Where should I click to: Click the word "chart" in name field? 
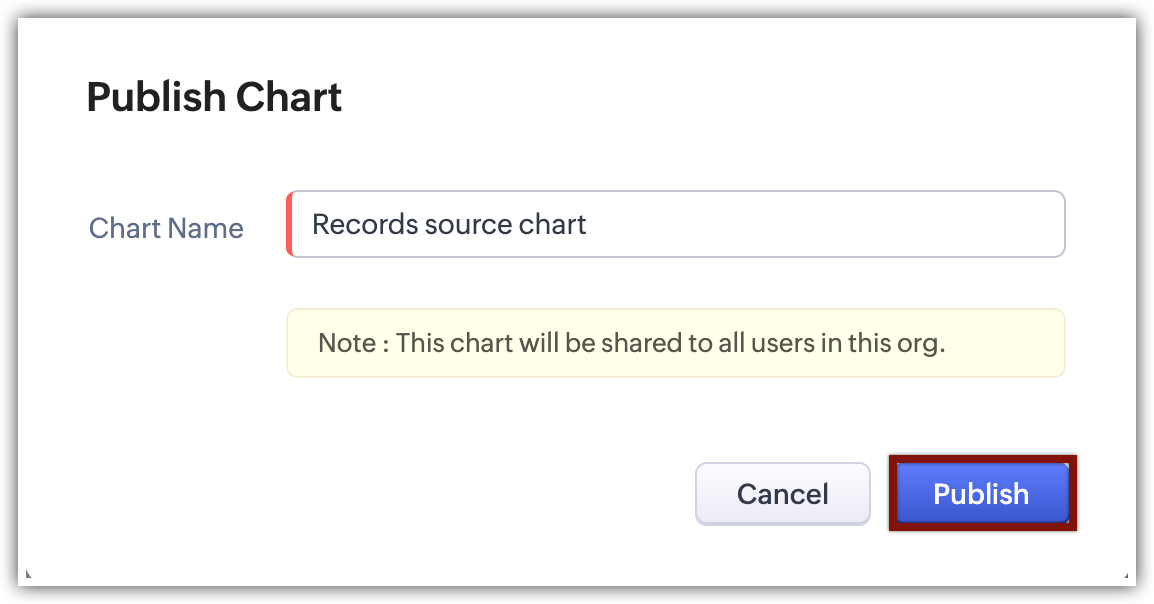click(553, 224)
